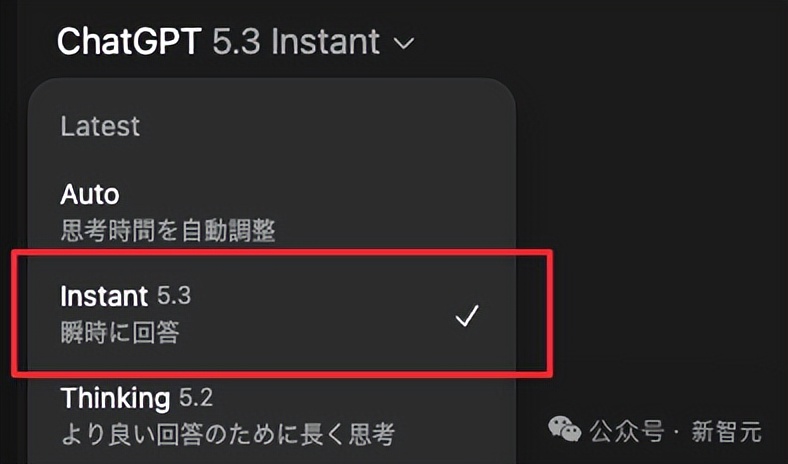Viewport: 788px width, 464px height.
Task: Choose the Instant 5.3 model entry
Action: 272,313
